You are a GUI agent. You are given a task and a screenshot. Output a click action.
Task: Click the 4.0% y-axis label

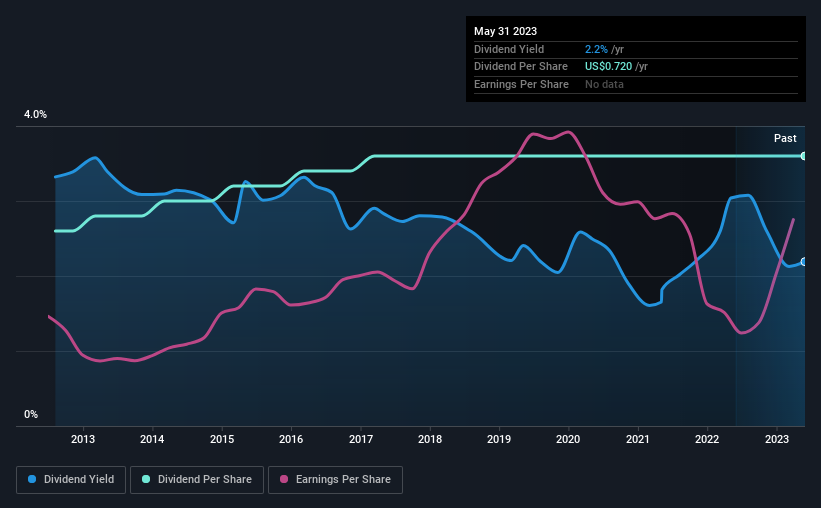tap(35, 114)
